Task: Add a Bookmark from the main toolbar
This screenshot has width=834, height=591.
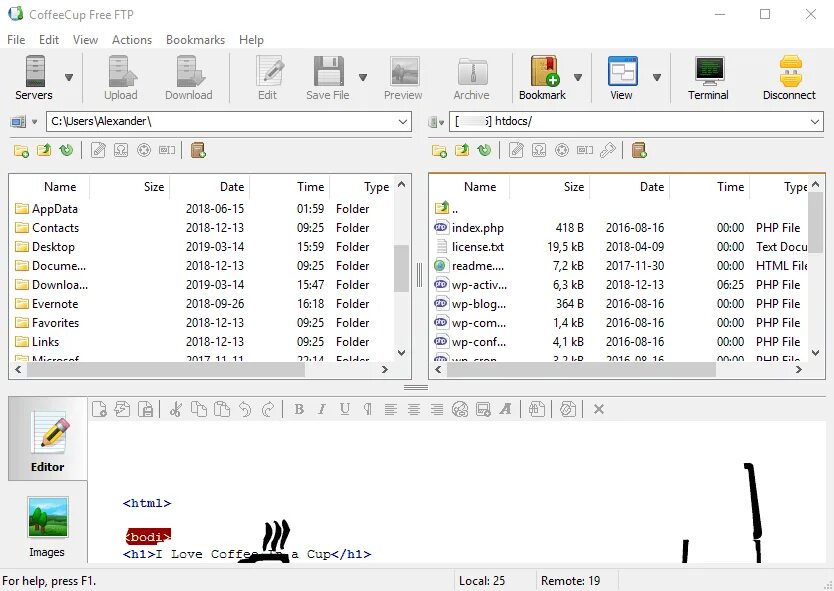Action: (x=543, y=78)
